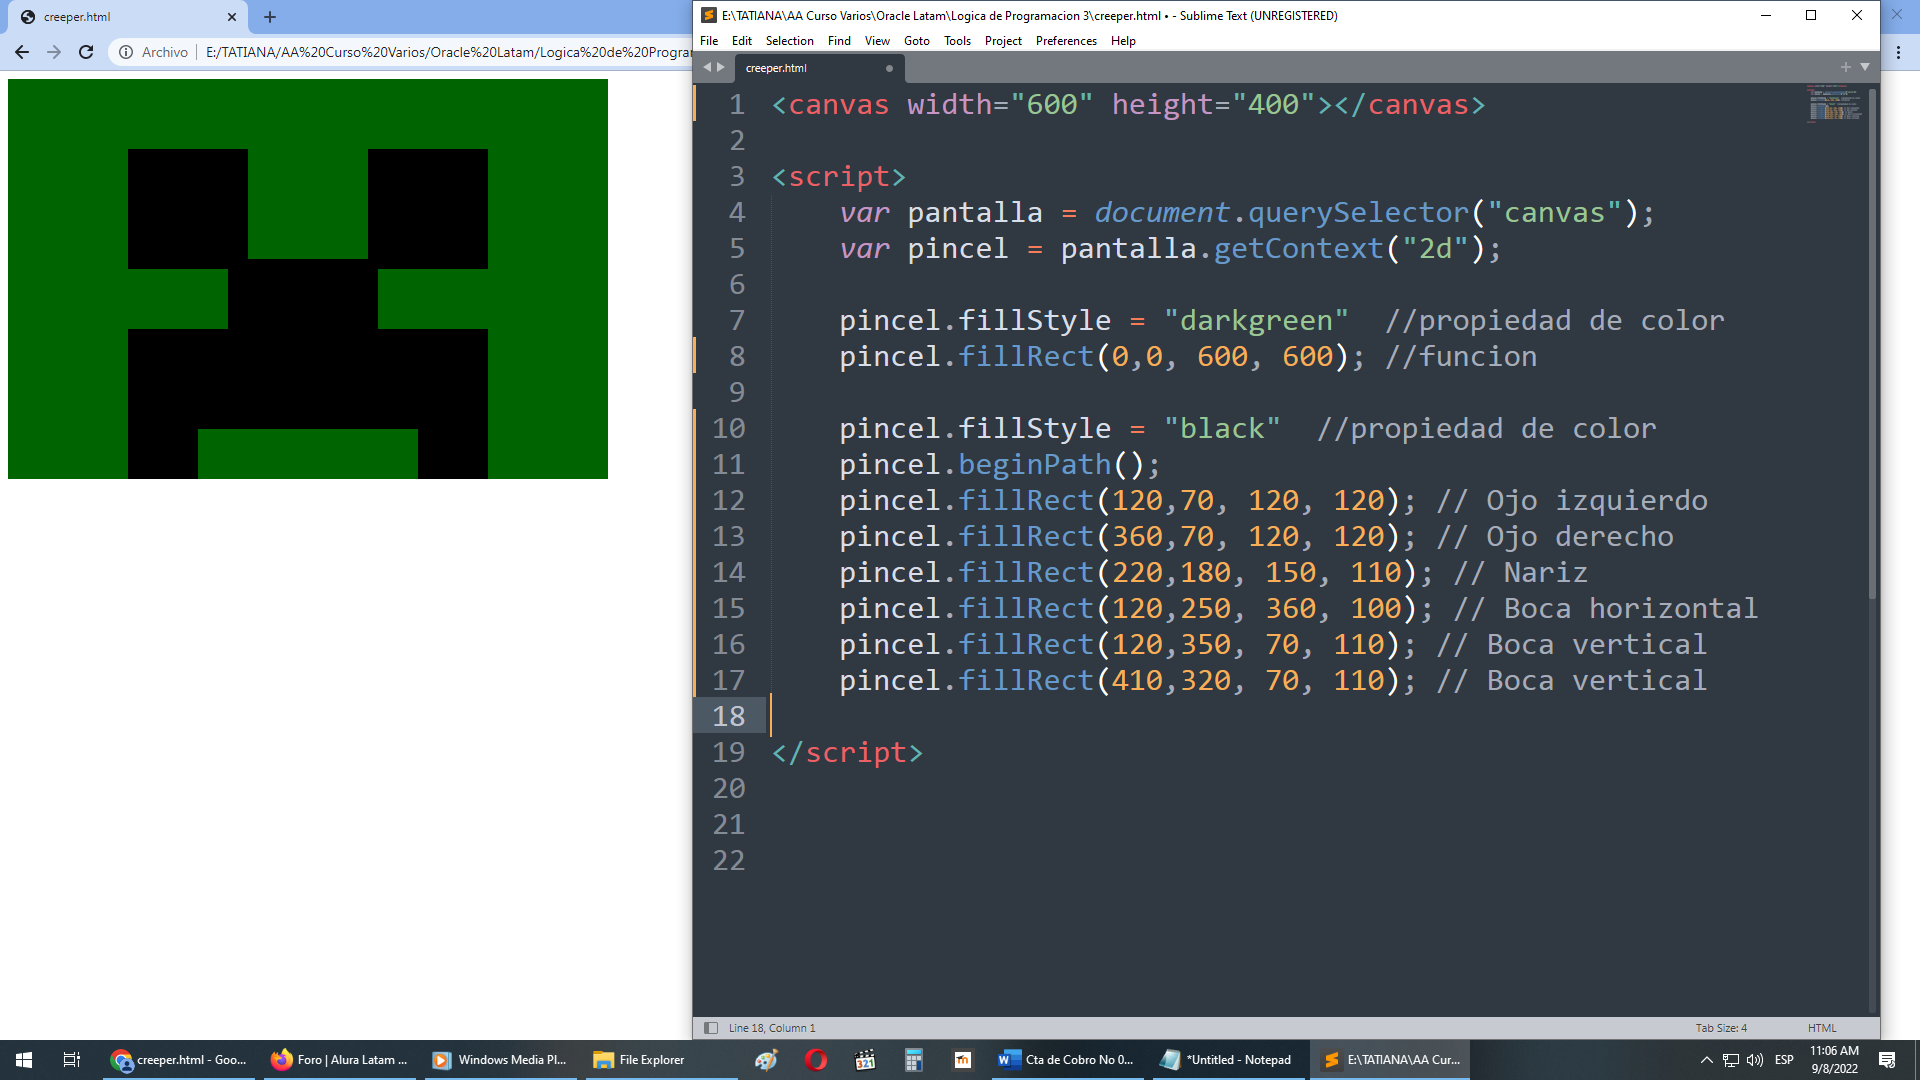Open the Tools menu

pos(957,41)
